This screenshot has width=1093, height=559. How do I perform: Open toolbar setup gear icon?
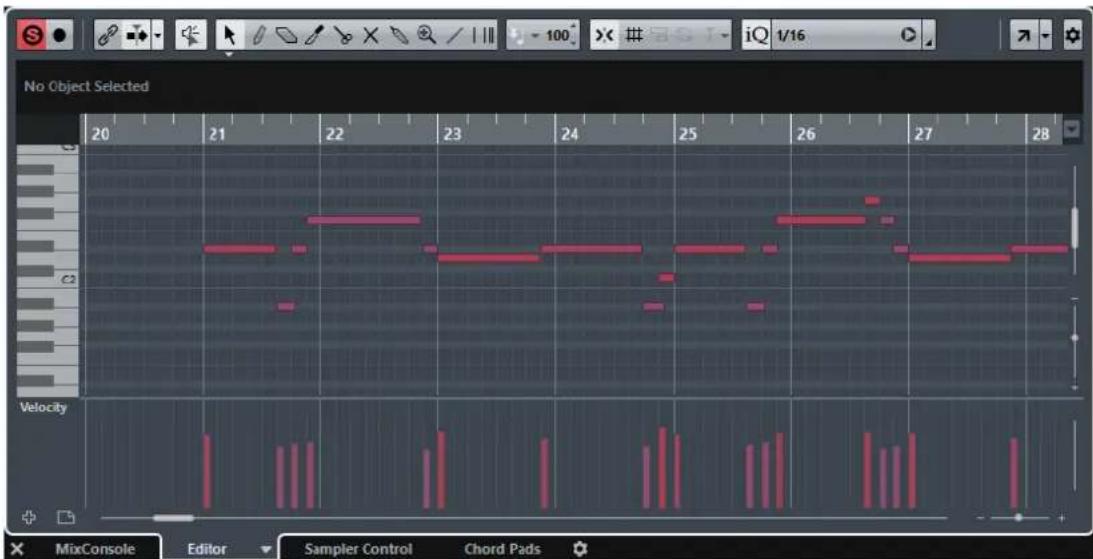1072,35
